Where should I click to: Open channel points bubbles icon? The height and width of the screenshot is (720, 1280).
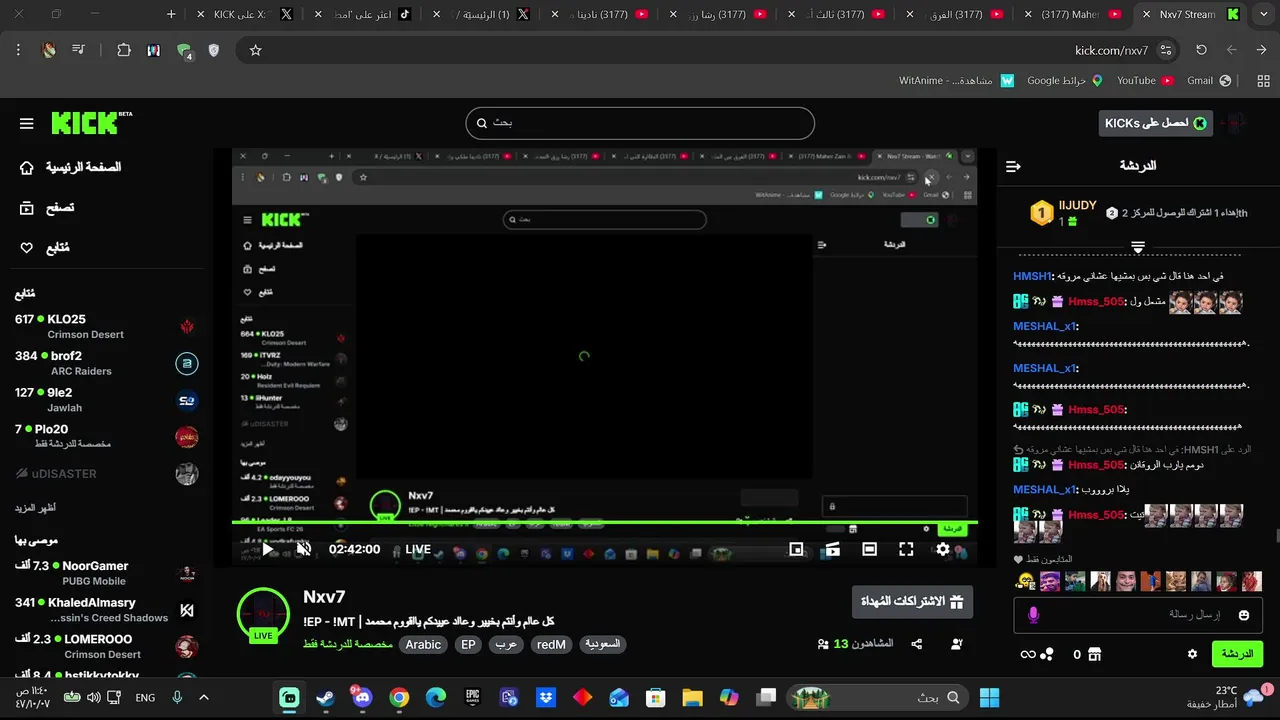(x=1047, y=654)
